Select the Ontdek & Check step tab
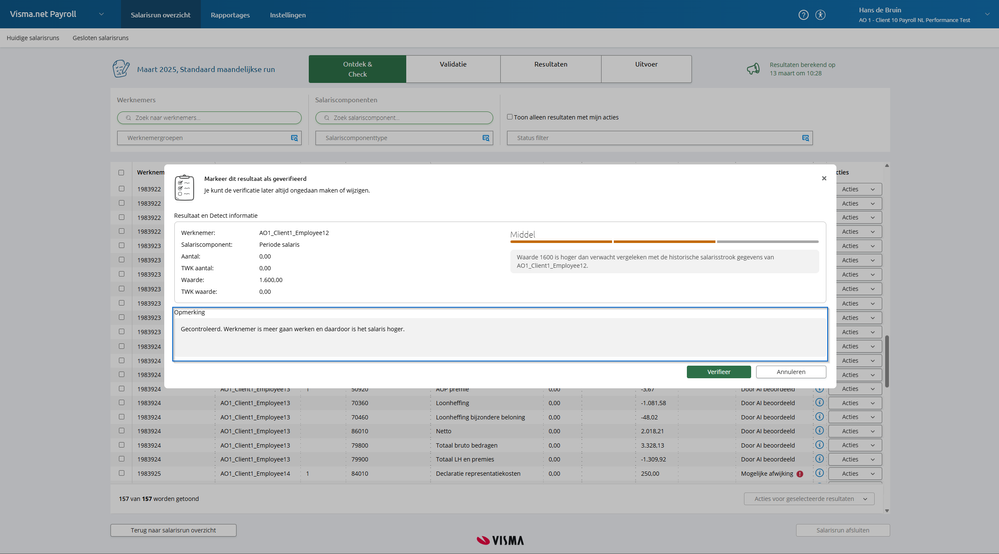The height and width of the screenshot is (554, 999). (357, 69)
